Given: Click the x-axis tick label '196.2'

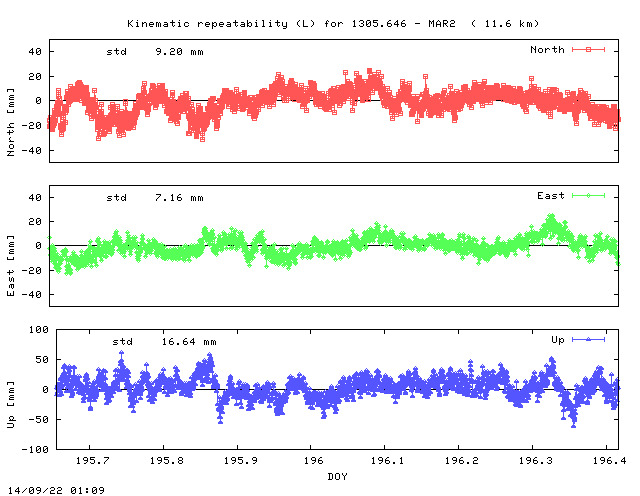Looking at the screenshot, I should tap(462, 460).
